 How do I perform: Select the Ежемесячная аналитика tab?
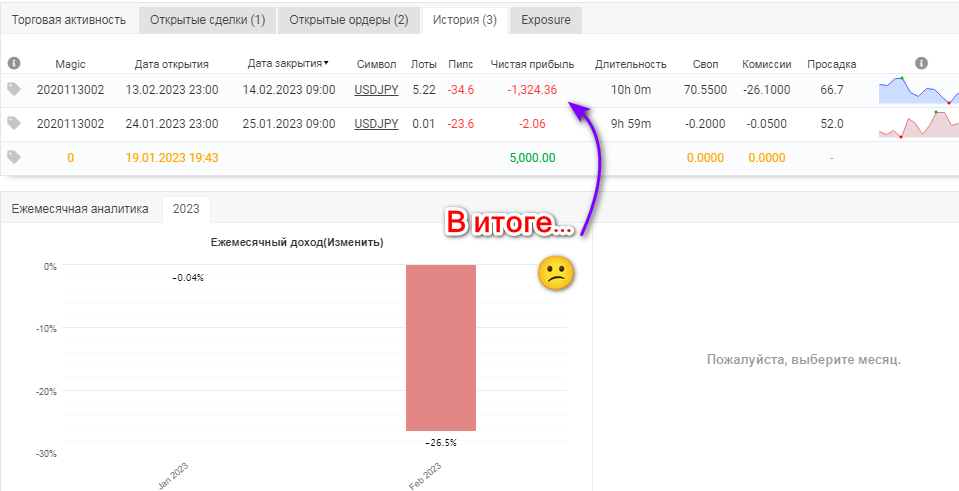(x=81, y=209)
